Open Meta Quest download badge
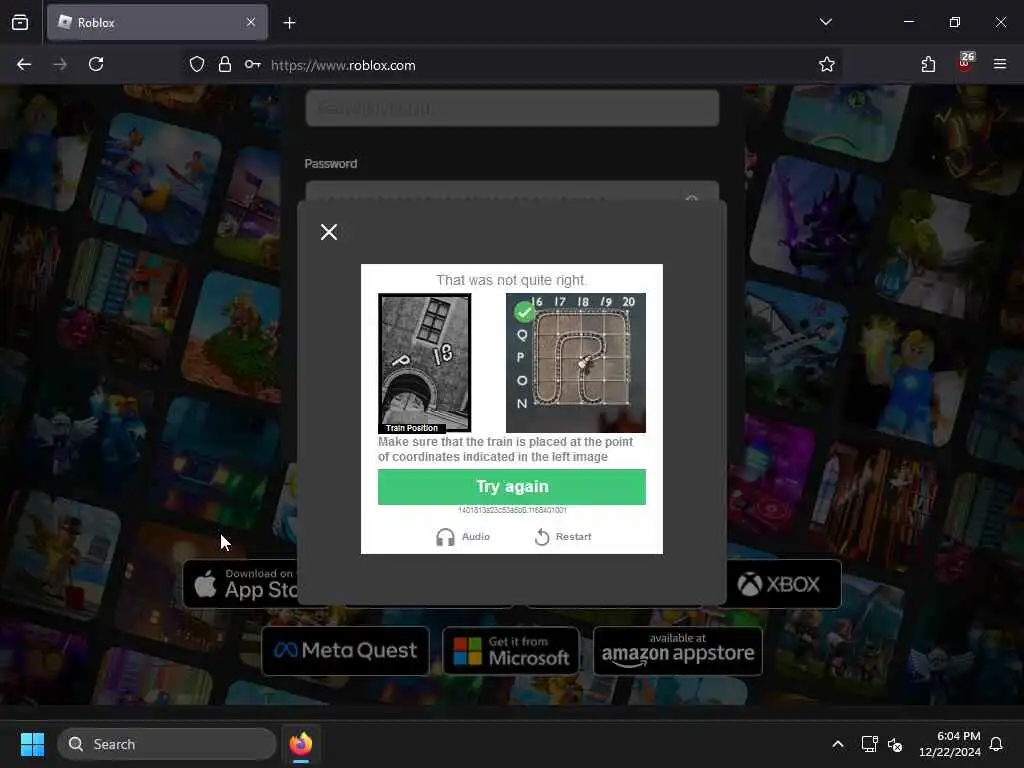 tap(345, 650)
